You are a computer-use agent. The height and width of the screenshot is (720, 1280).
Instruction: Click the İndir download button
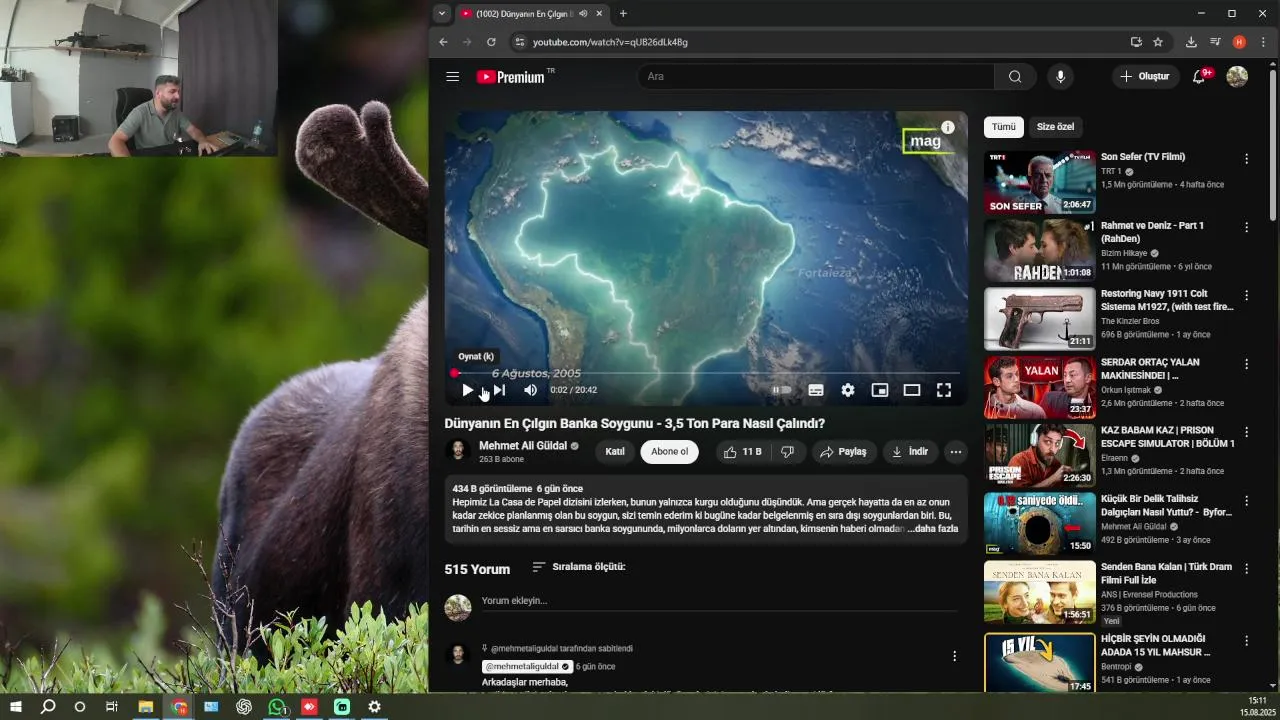pyautogui.click(x=910, y=452)
